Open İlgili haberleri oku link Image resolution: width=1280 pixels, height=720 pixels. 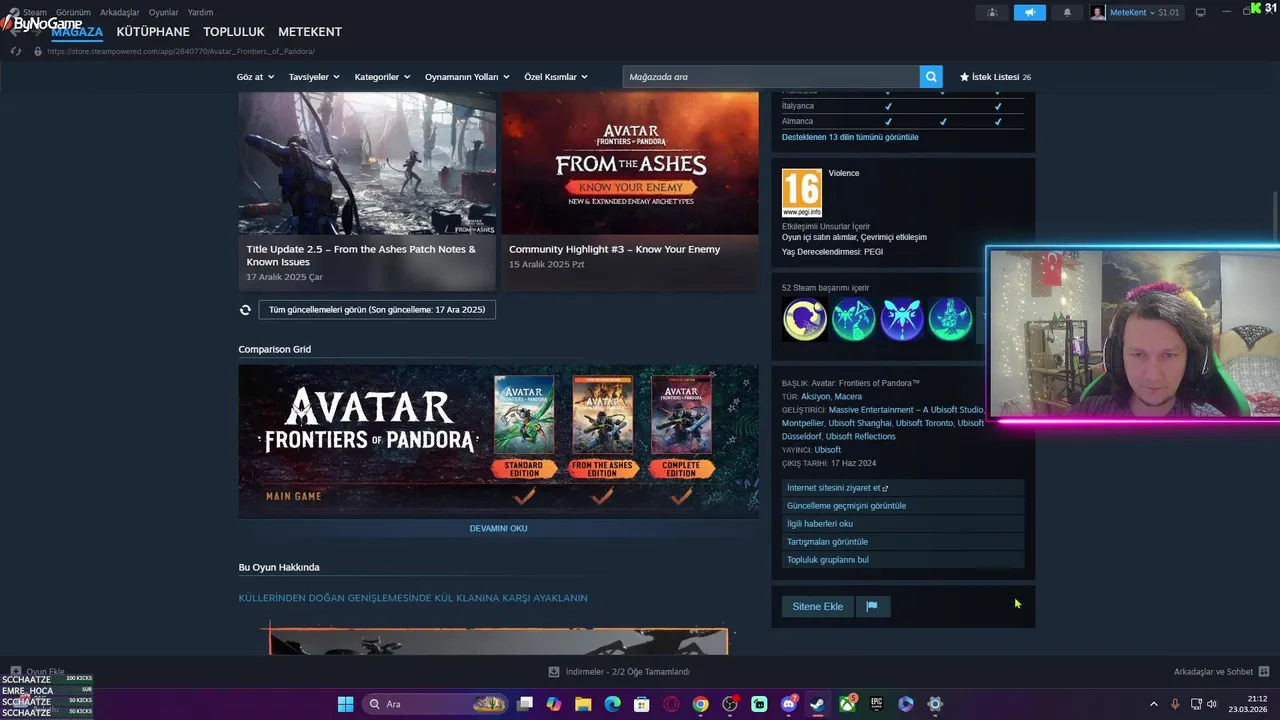click(x=903, y=524)
